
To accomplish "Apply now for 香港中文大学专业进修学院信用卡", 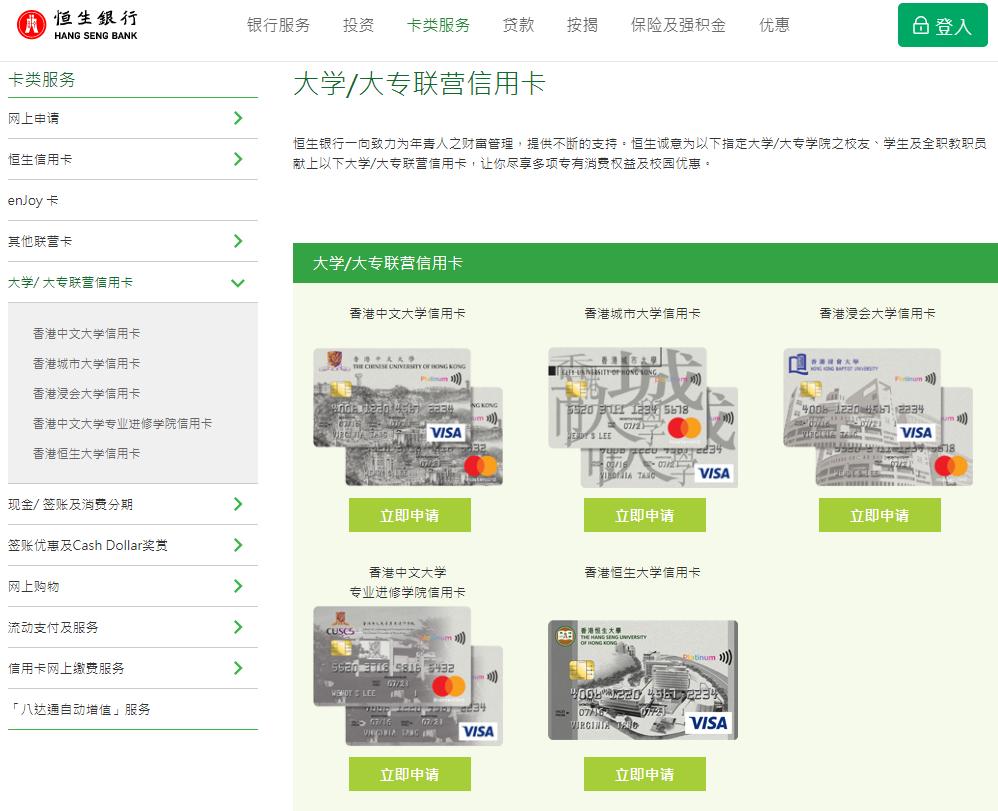I will (x=409, y=774).
